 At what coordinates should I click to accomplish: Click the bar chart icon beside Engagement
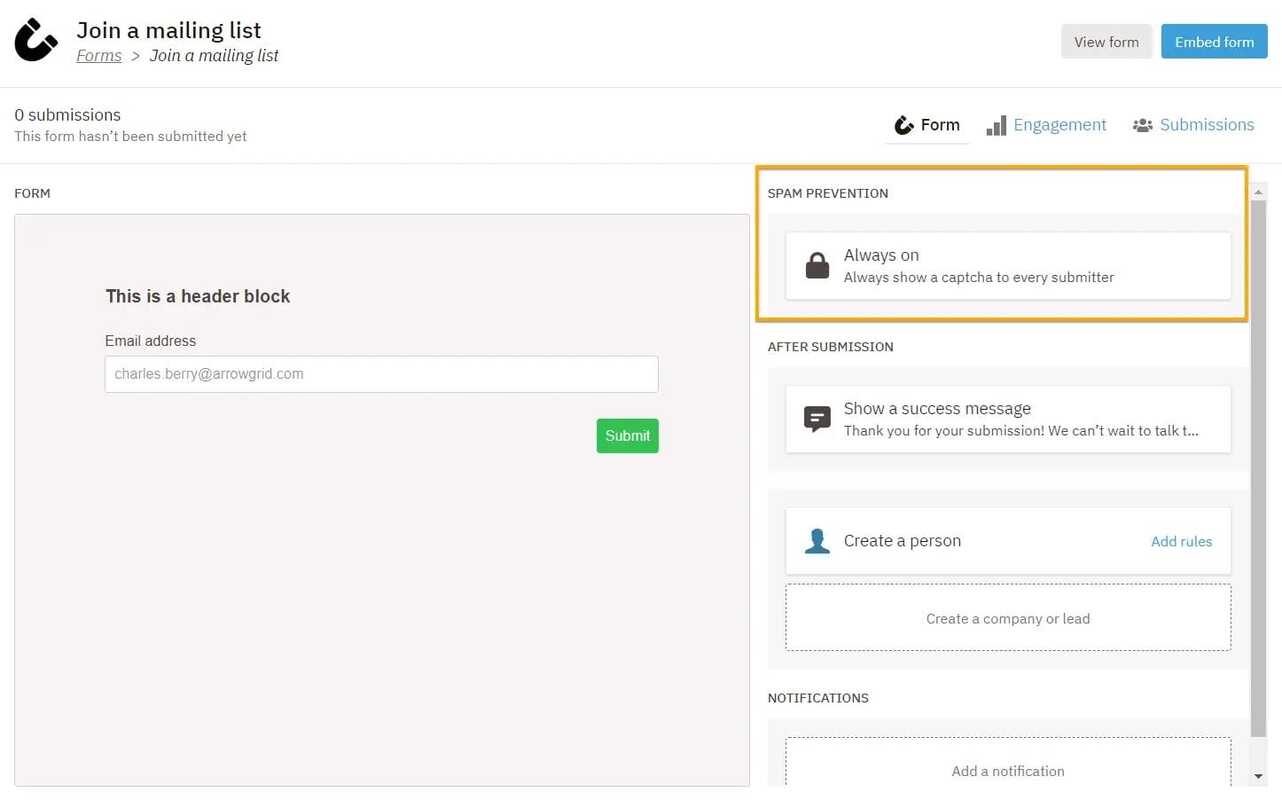(996, 124)
